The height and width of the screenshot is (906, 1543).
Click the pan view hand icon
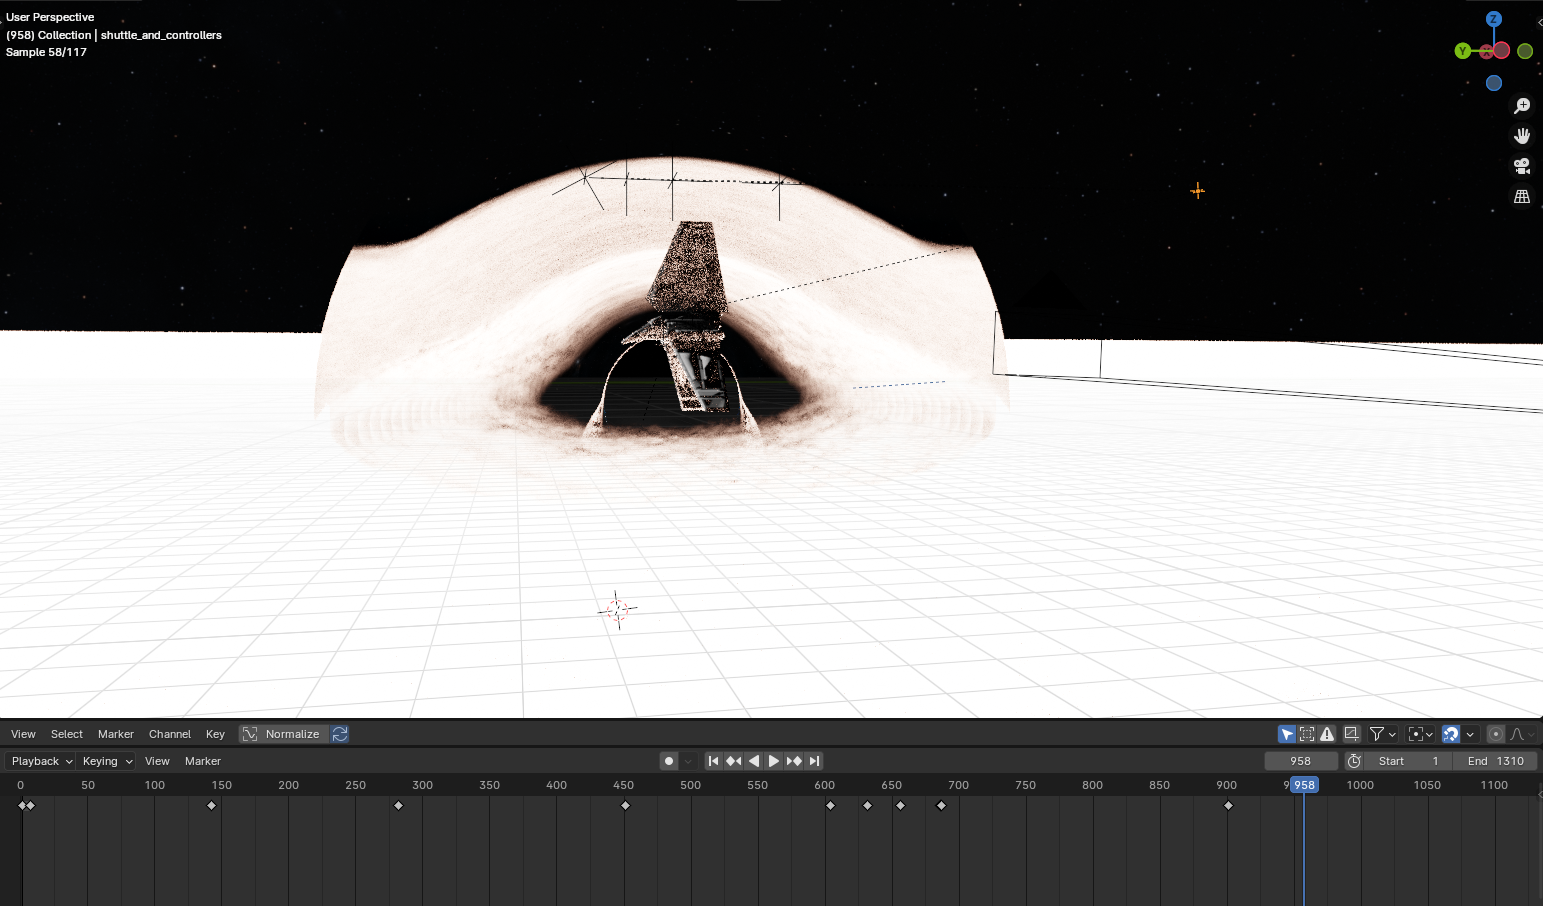(1522, 136)
